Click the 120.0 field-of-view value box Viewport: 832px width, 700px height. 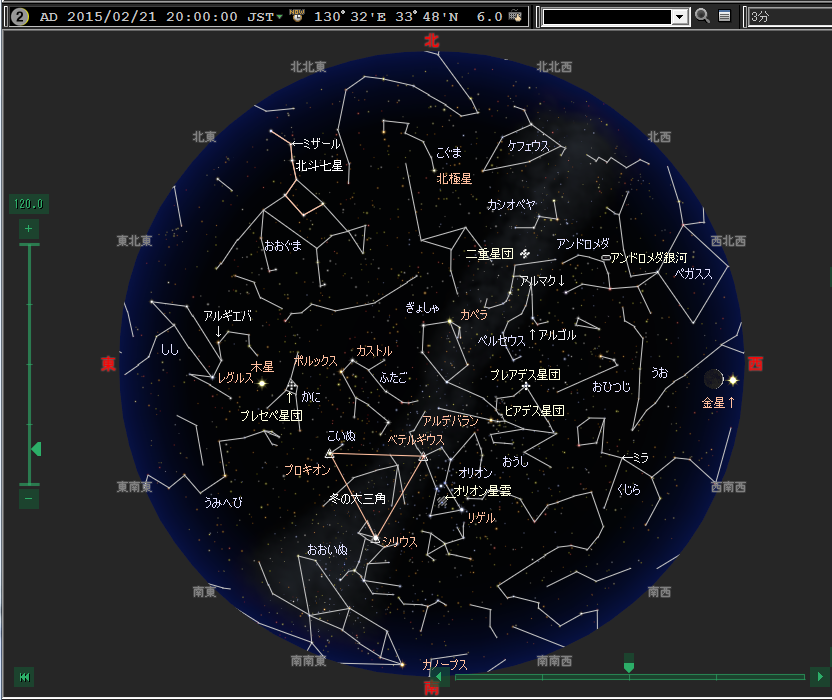(x=29, y=204)
